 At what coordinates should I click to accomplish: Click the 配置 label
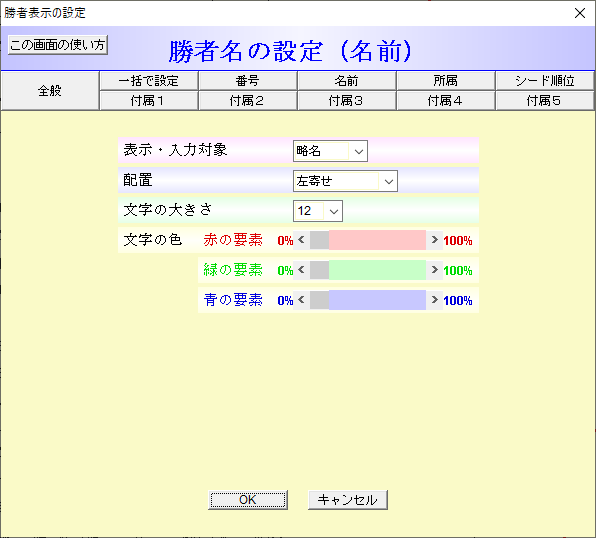(x=138, y=180)
